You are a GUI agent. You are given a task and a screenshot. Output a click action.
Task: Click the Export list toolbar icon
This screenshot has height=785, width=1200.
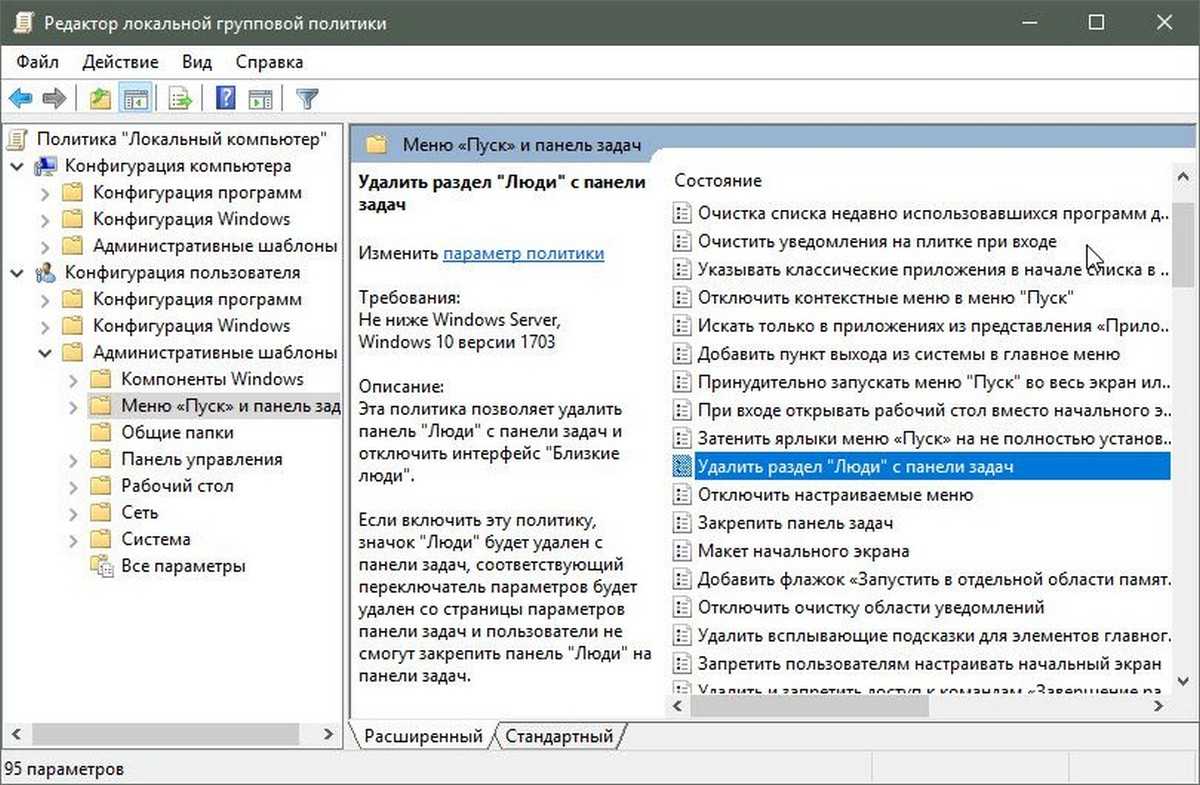point(180,98)
